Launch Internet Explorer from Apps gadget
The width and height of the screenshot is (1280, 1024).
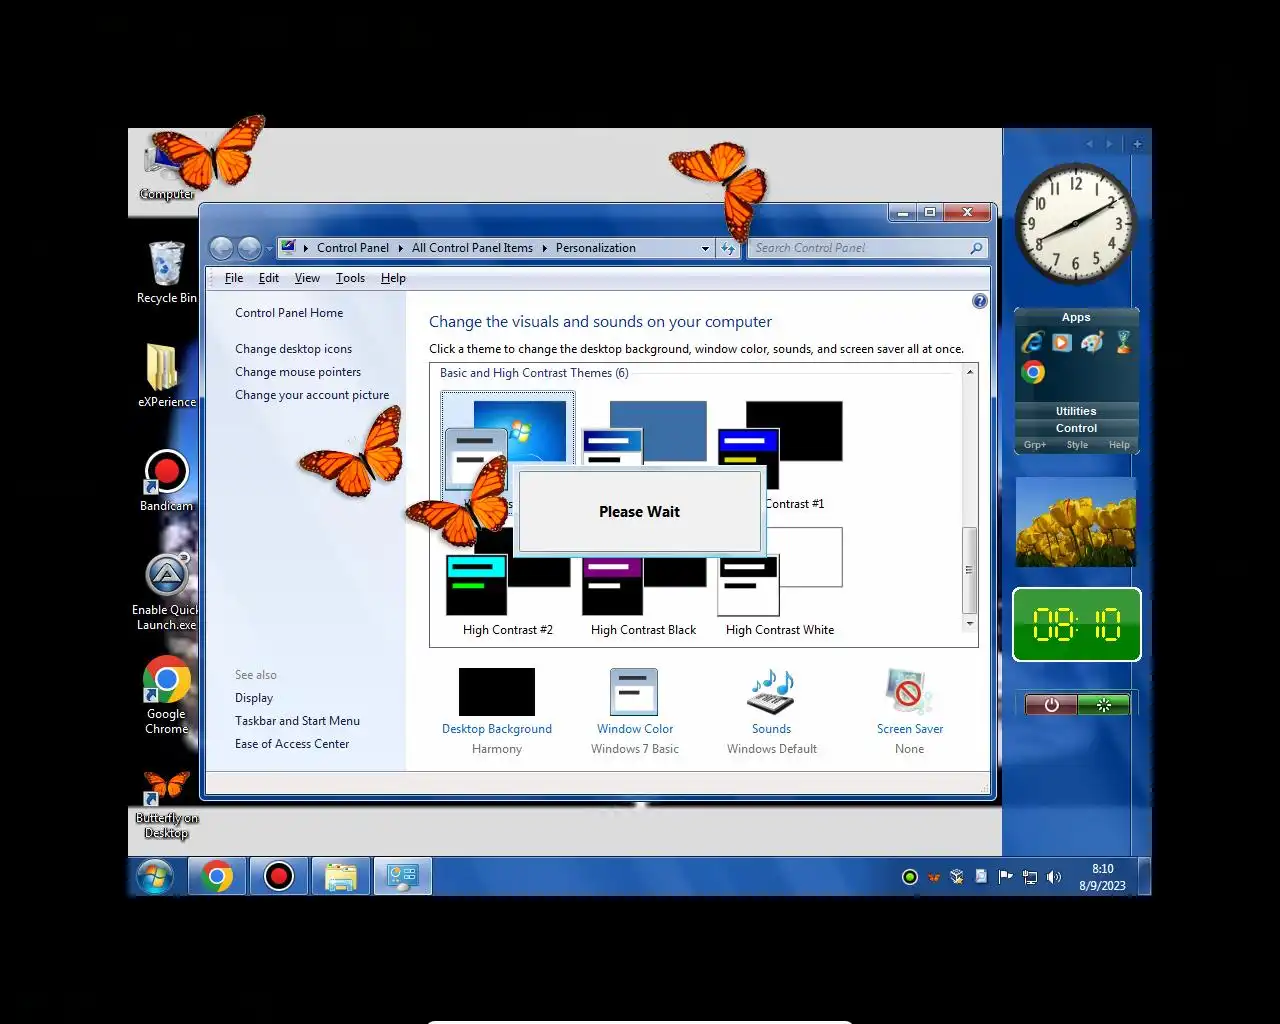[x=1033, y=343]
